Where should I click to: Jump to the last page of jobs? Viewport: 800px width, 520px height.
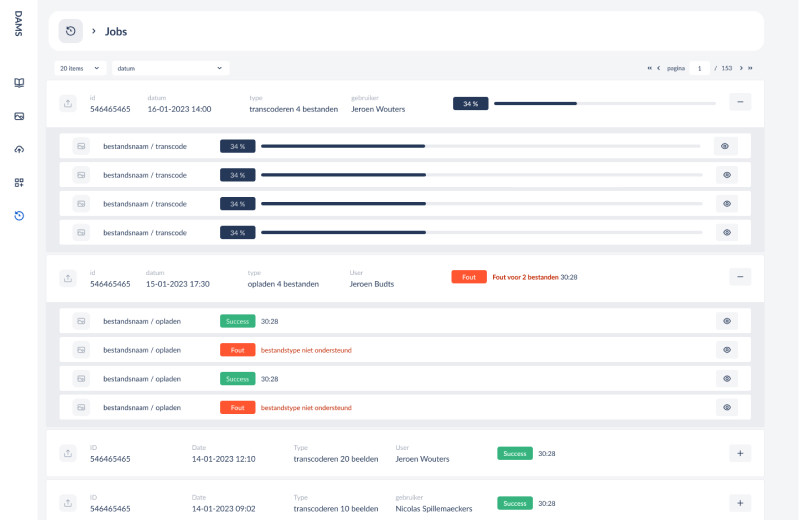pyautogui.click(x=750, y=68)
